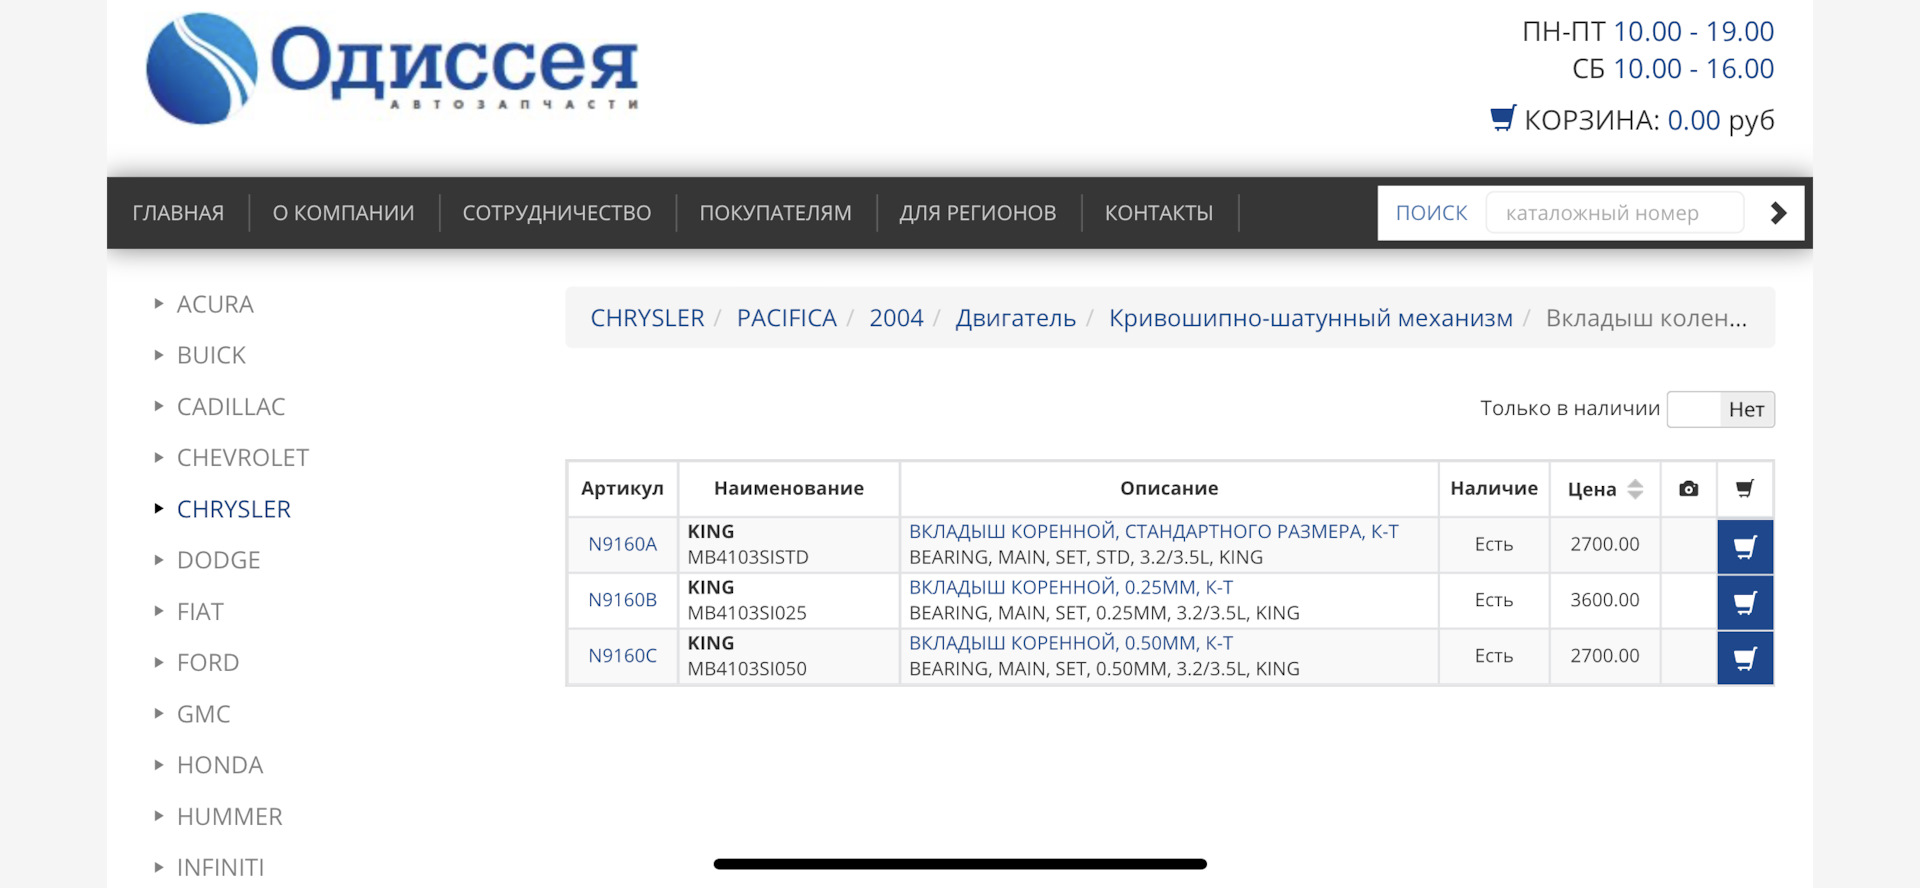
Task: Click the Наличие column header
Action: [x=1494, y=488]
